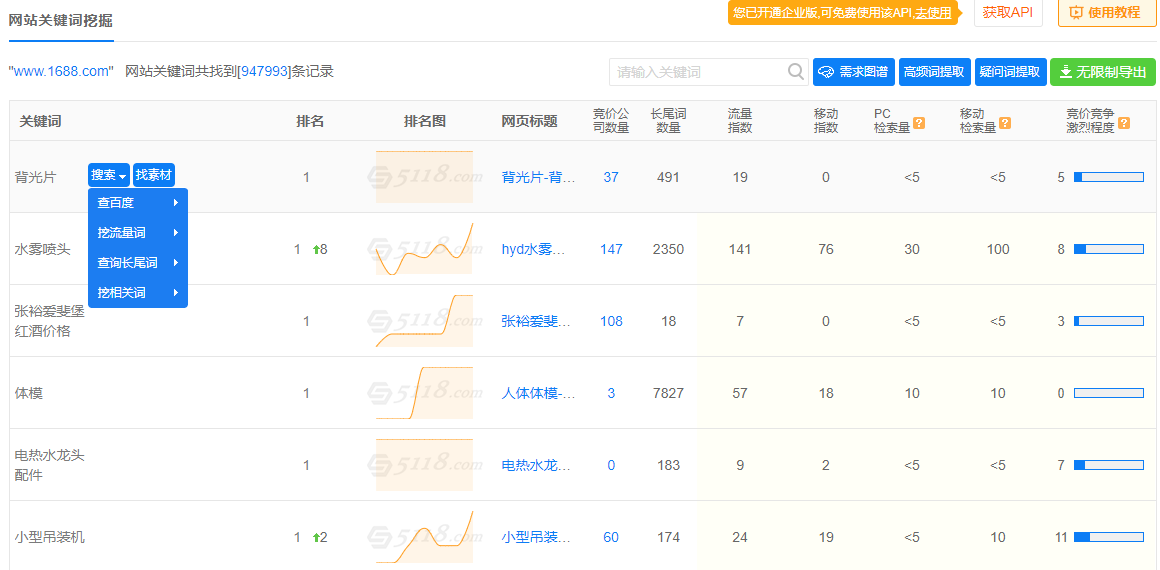Expand 查询长尾词 submenu item

[138, 263]
